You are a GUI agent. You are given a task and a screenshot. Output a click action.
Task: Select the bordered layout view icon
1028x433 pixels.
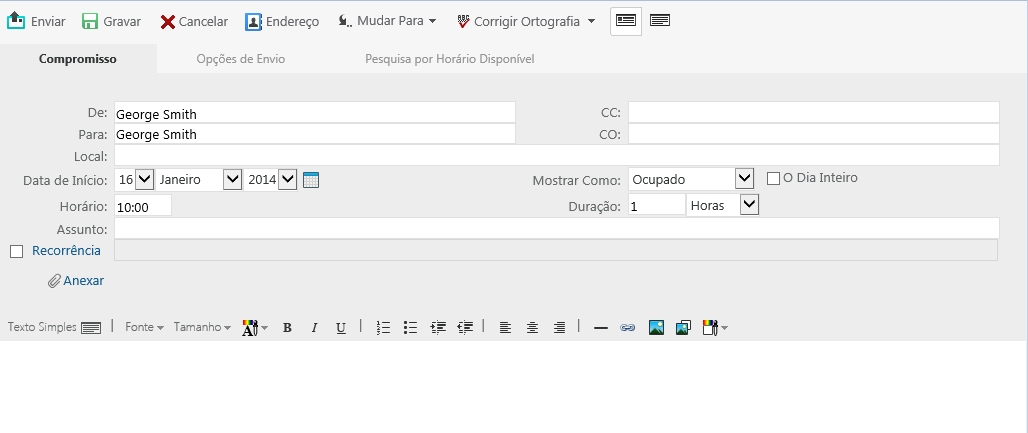625,21
